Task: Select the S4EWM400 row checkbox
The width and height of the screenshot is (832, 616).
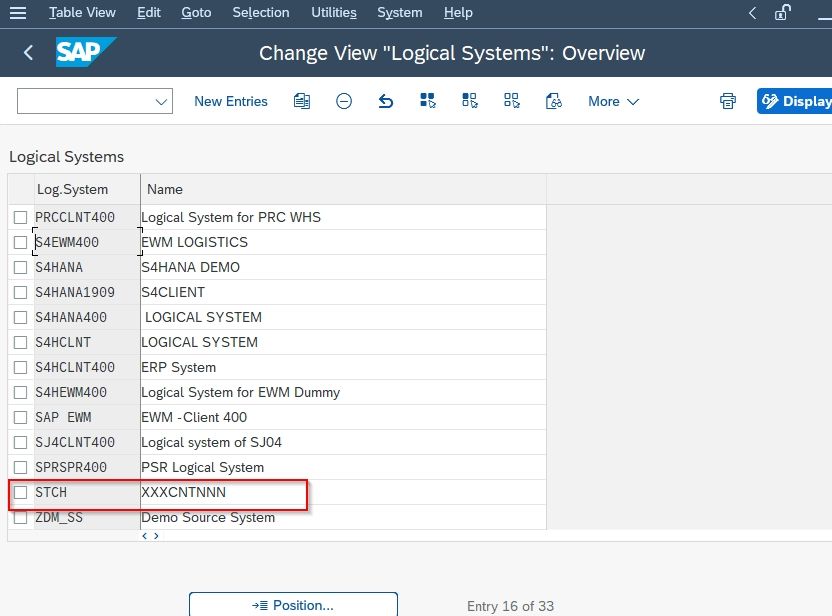Action: [21, 242]
